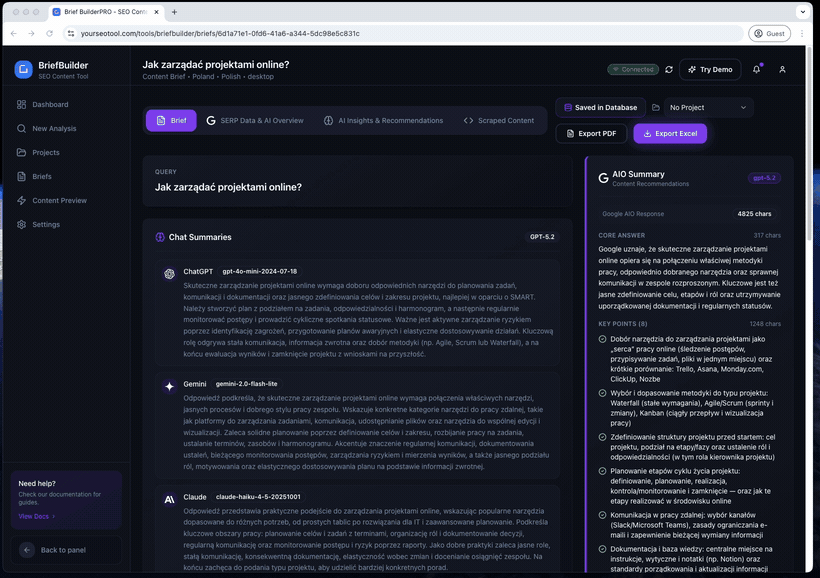Click the Saved in Database button
Screen dimensions: 820x578
click(x=599, y=107)
